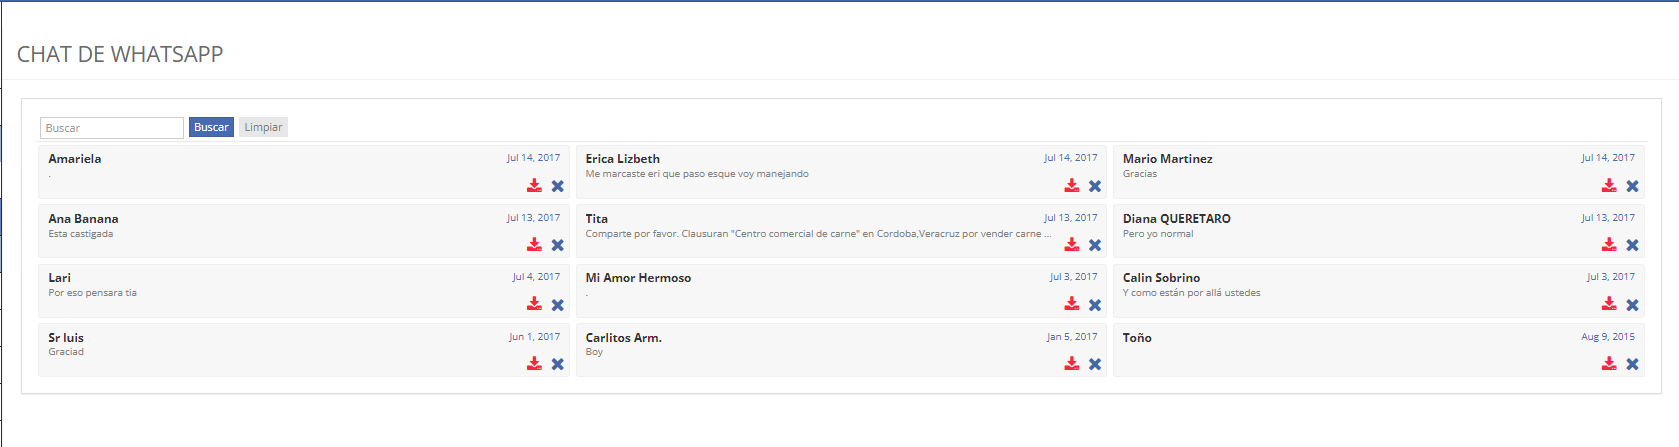Focus the Buscar search field
This screenshot has width=1679, height=447.
[111, 128]
